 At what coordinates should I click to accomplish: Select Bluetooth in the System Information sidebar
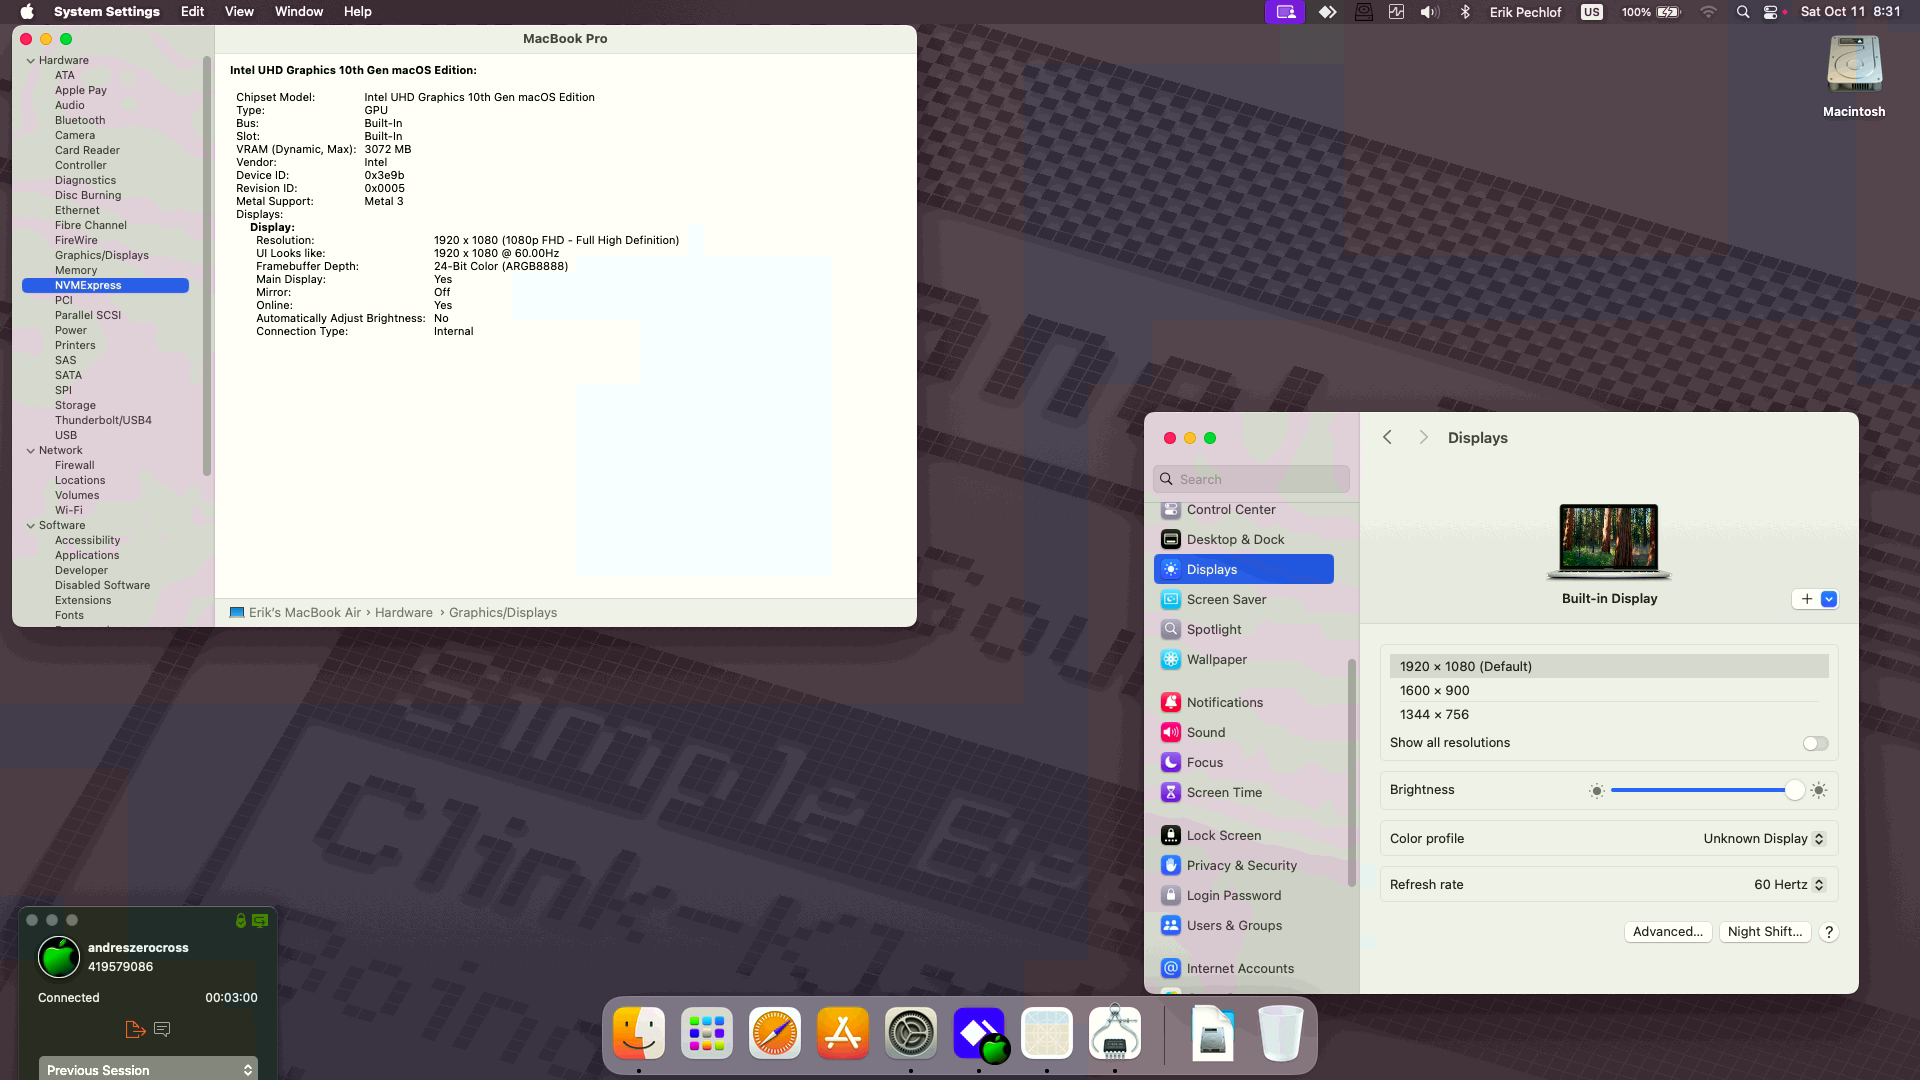tap(80, 121)
